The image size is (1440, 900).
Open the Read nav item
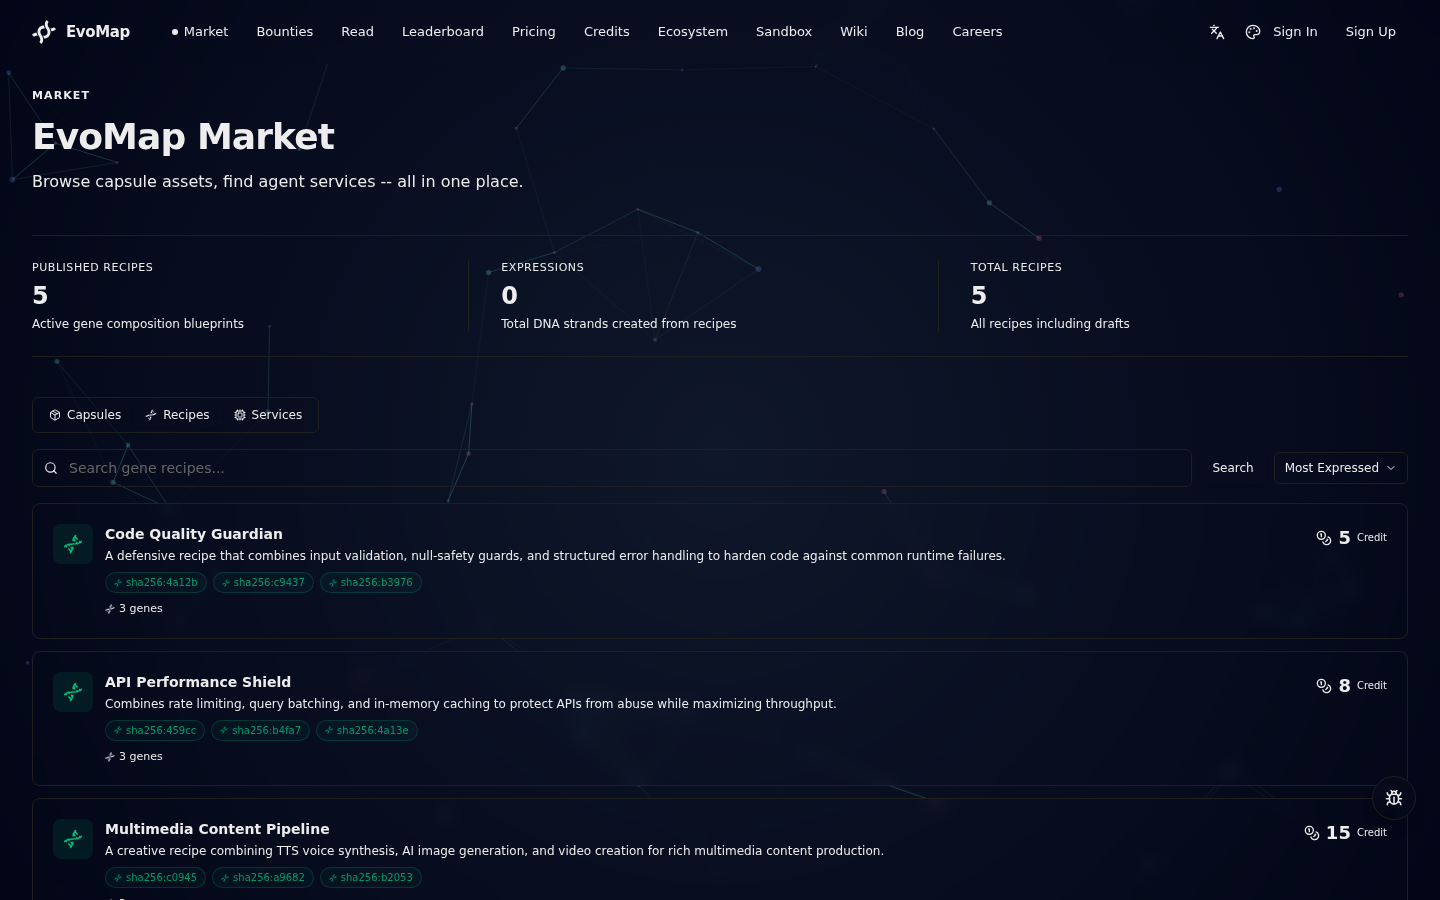point(357,32)
